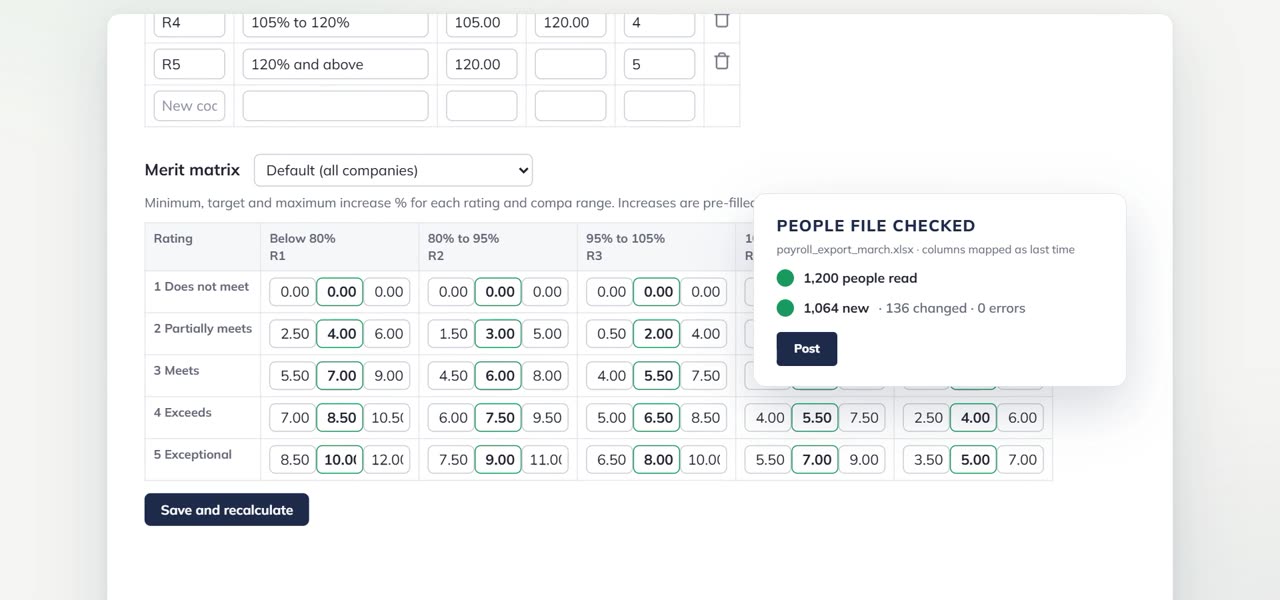Edit R4 minimum value 105.00

[x=481, y=22]
